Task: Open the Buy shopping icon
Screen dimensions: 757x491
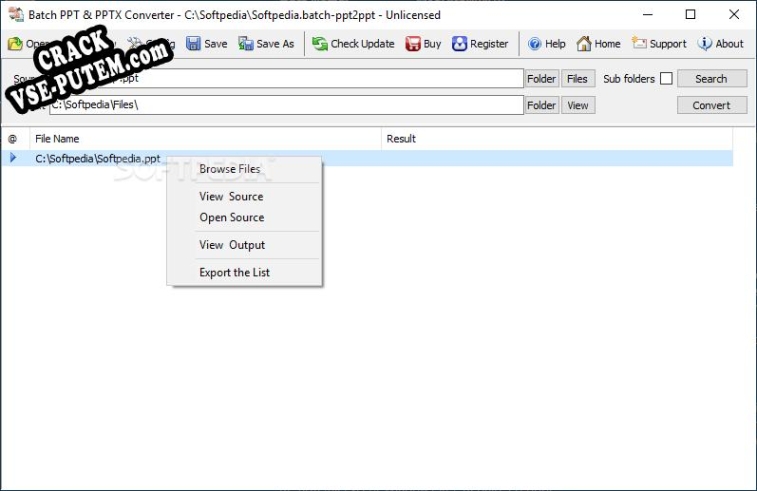Action: pos(413,44)
